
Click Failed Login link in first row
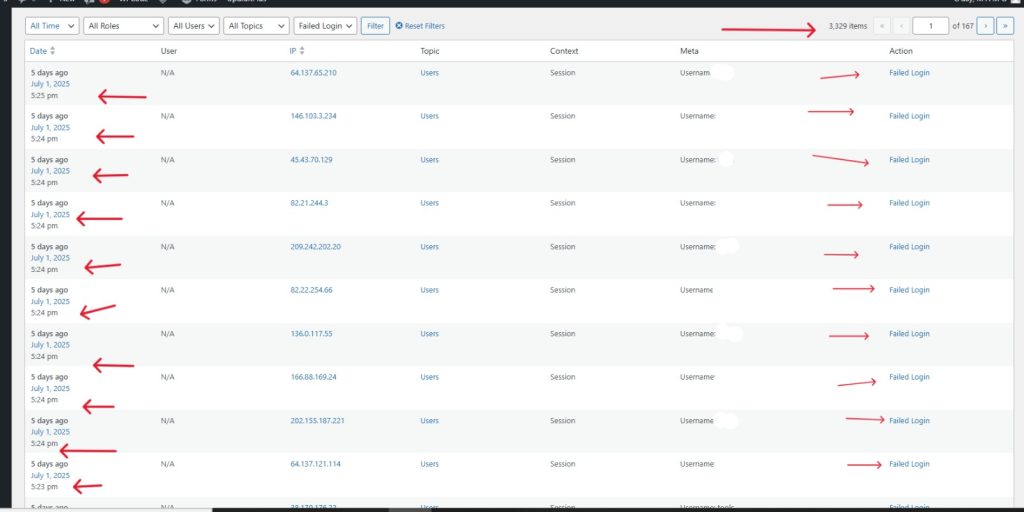tap(909, 73)
